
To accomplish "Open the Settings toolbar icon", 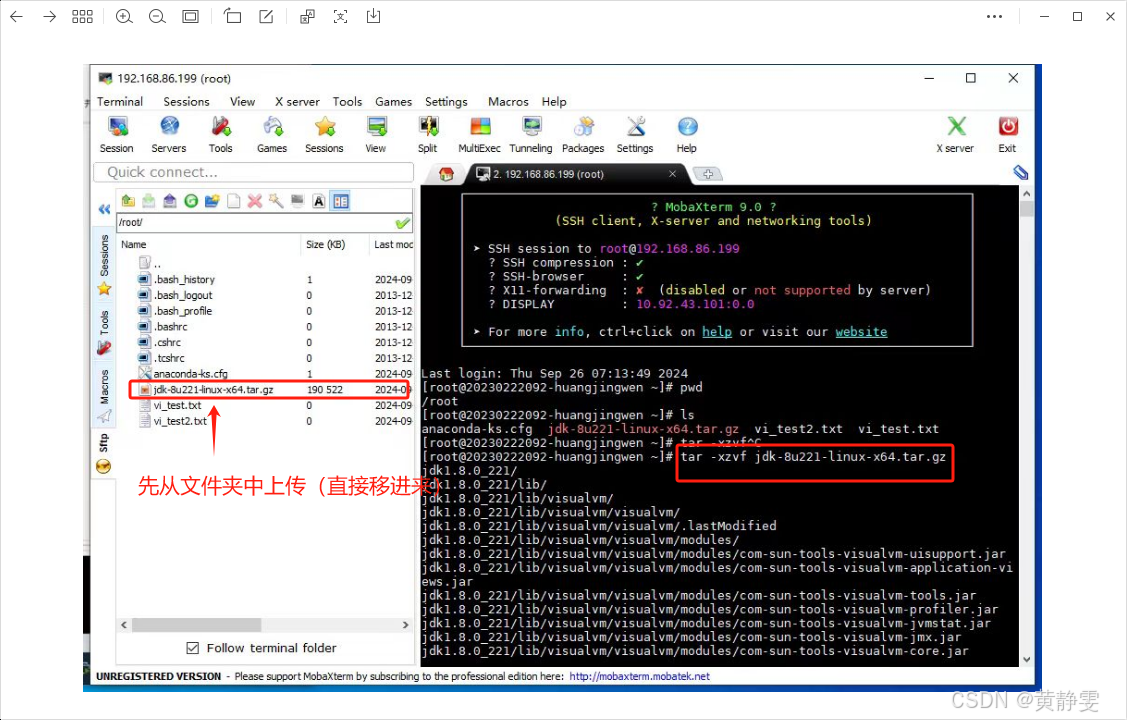I will (635, 135).
